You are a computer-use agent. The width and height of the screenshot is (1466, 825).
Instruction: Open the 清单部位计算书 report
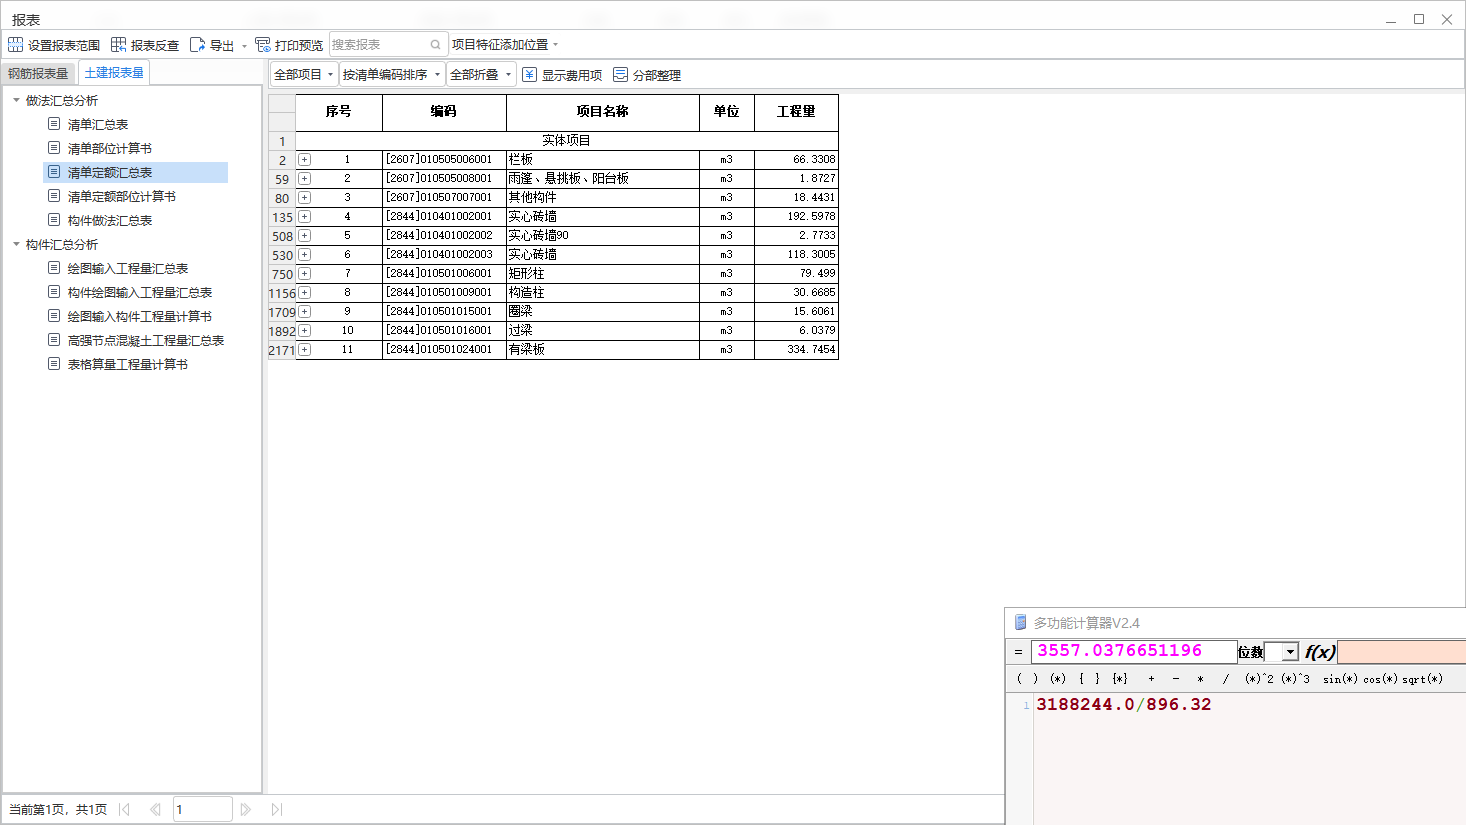click(x=110, y=149)
